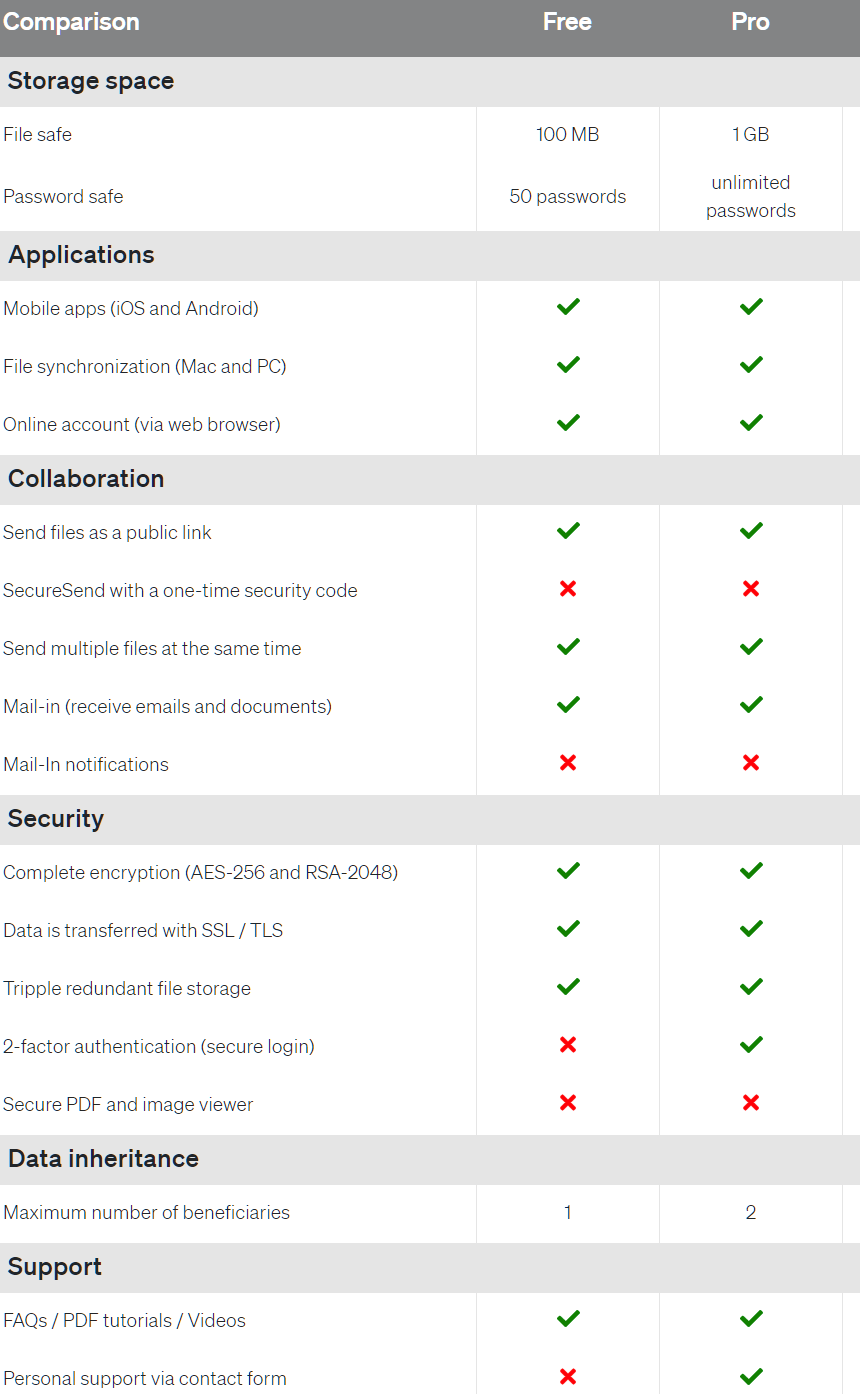
Task: Click the Pro column check for File synchronization
Action: coord(751,365)
